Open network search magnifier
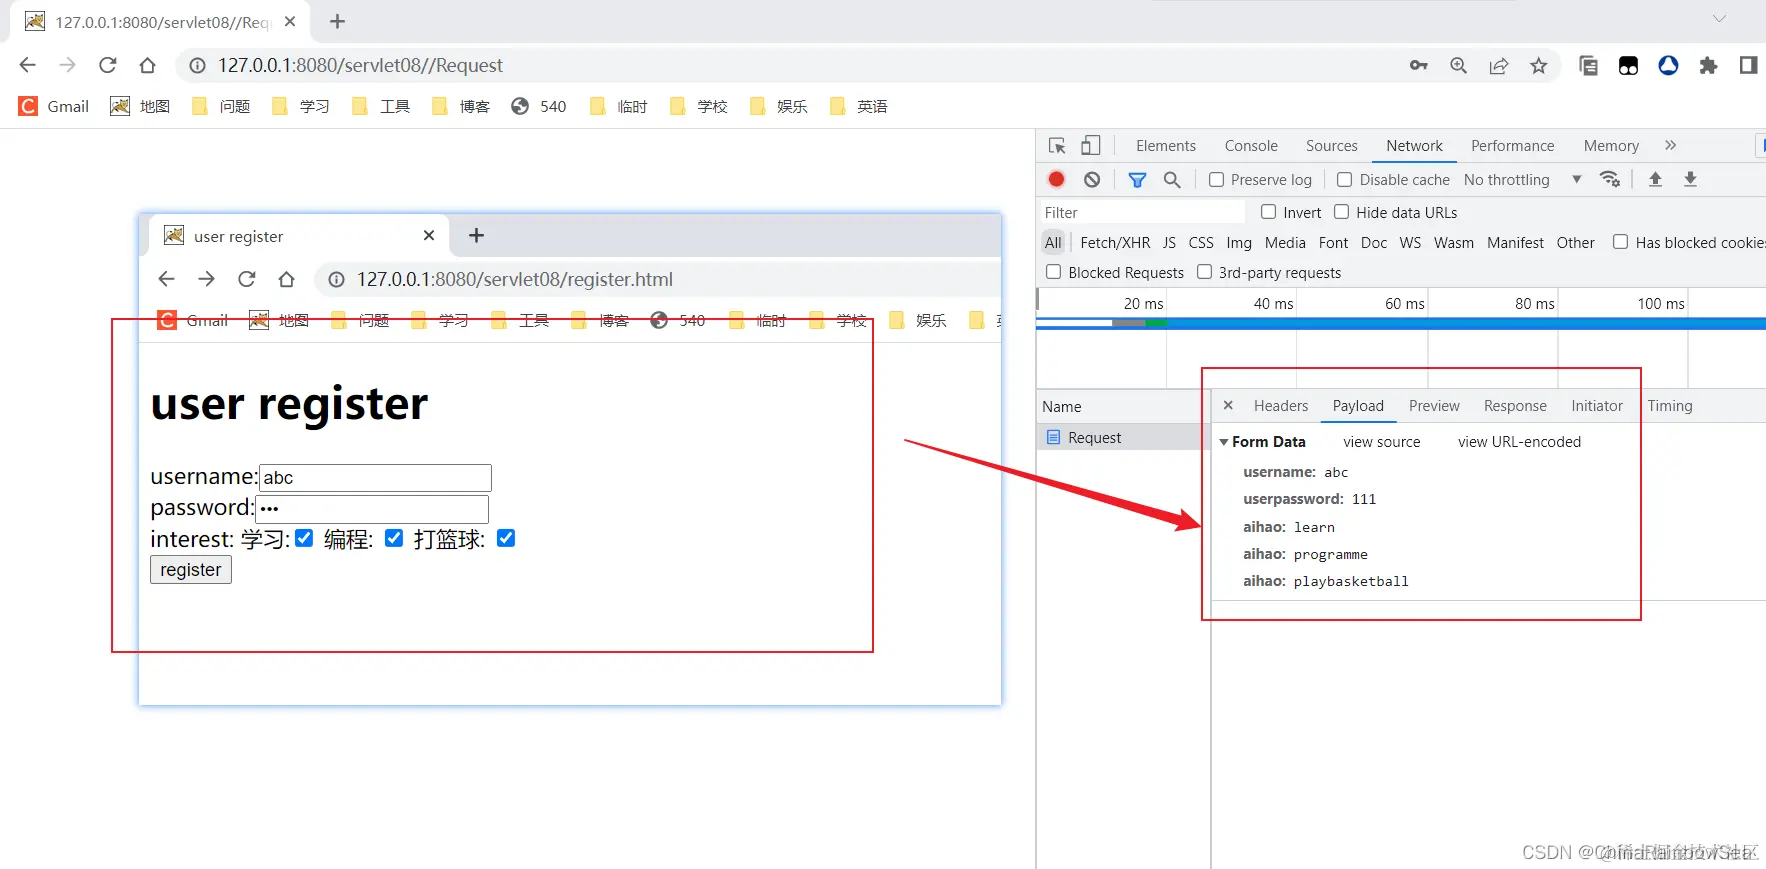This screenshot has width=1766, height=869. click(x=1172, y=179)
